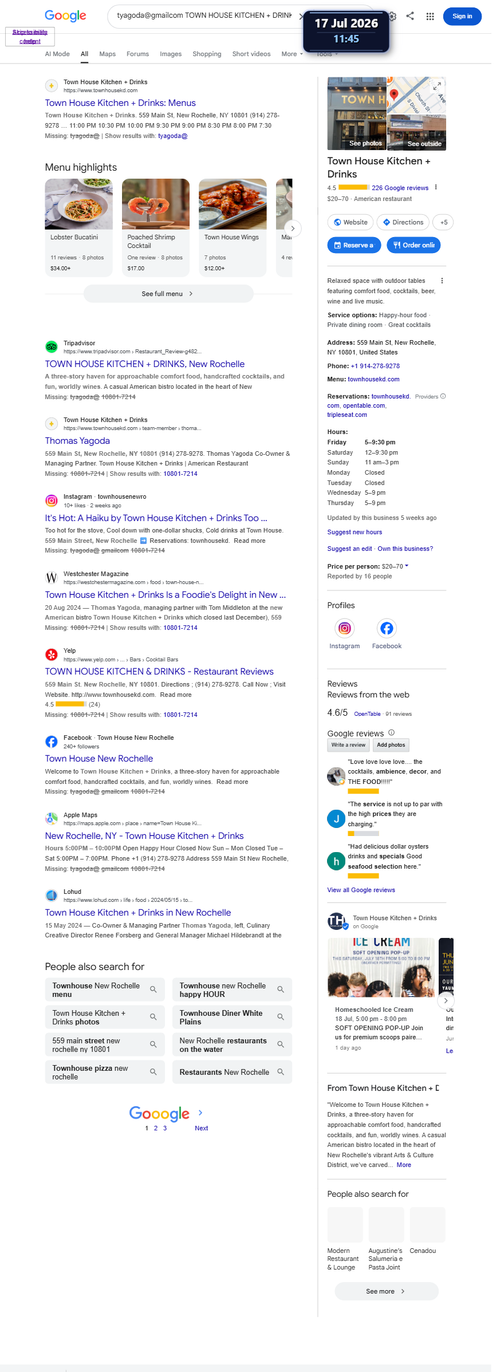Image resolution: width=500 pixels, height=1372 pixels.
Task: Expand the map with the fullscreen arrows icon
Action: [x=437, y=86]
